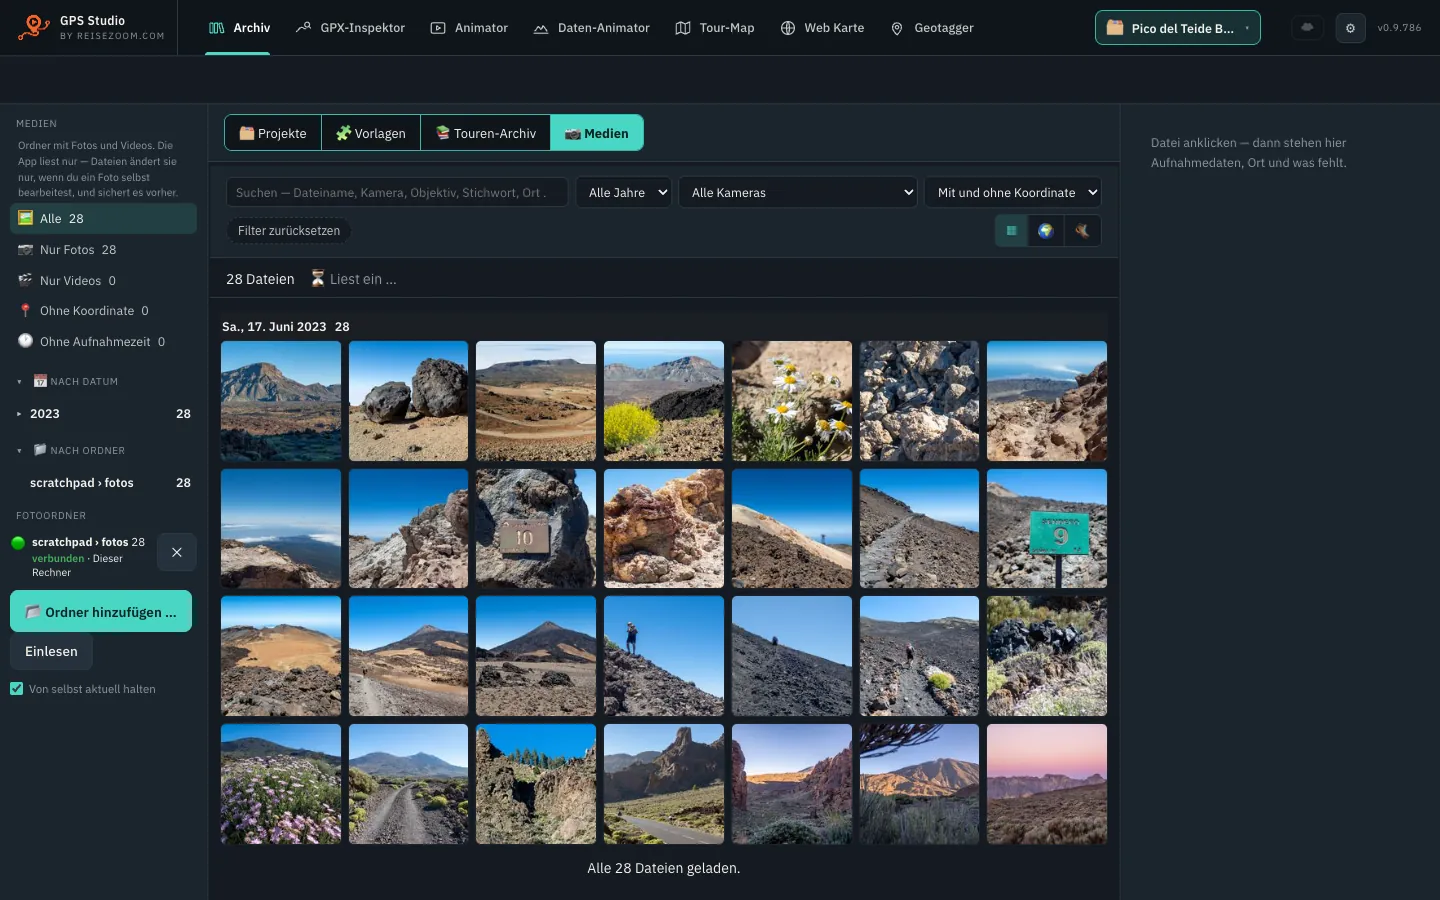Remove the scratchpad fotos folder with X
This screenshot has height=900, width=1440.
(177, 552)
